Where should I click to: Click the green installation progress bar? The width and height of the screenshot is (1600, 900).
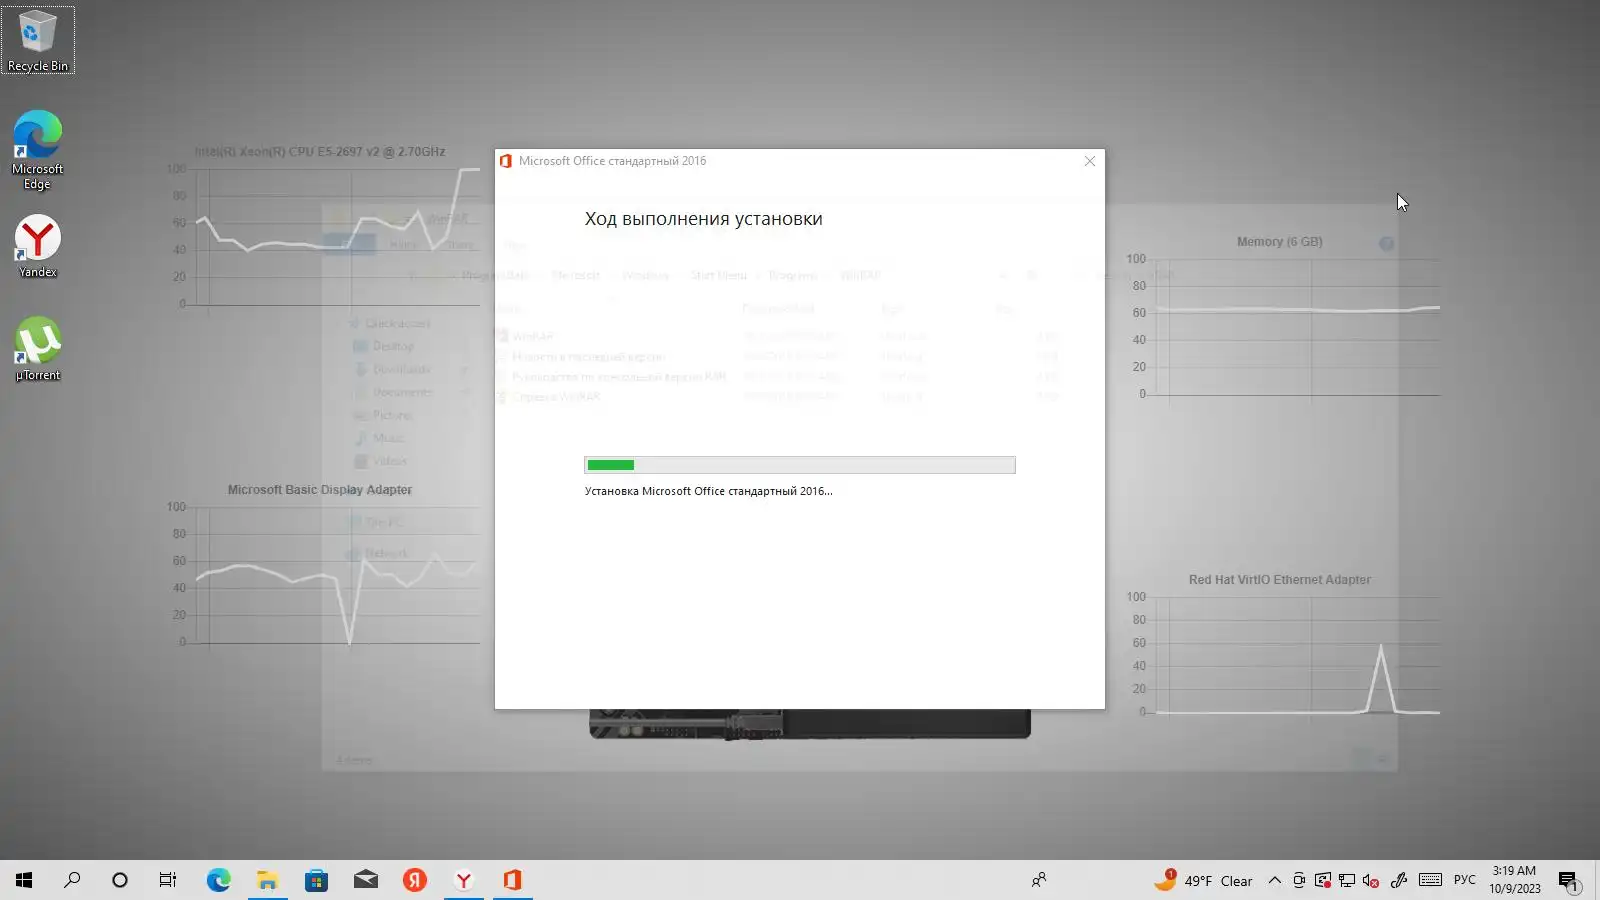coord(800,465)
